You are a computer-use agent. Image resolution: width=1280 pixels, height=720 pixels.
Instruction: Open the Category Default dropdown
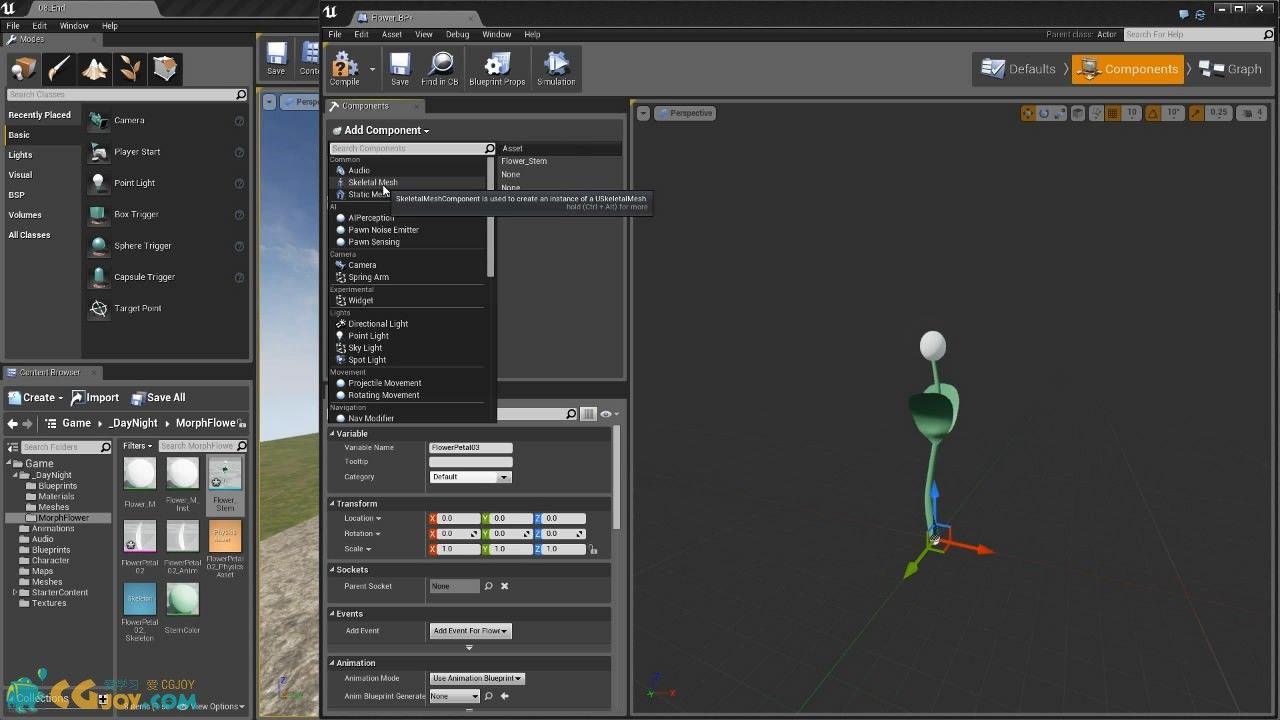pyautogui.click(x=470, y=477)
